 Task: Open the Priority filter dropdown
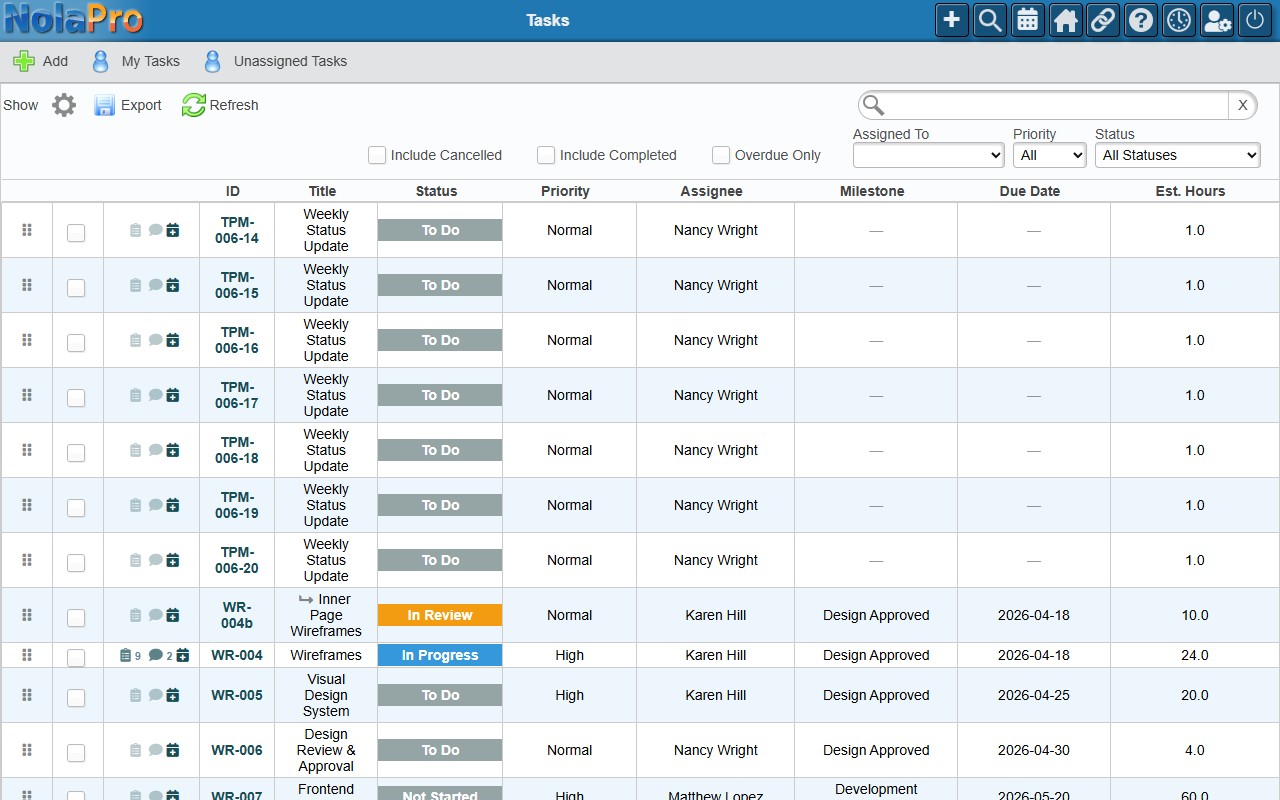1049,155
